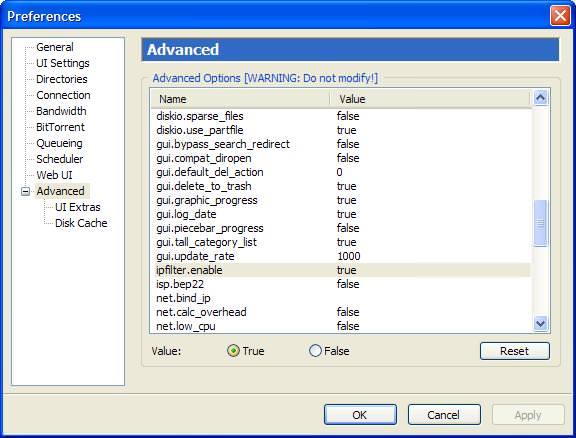The height and width of the screenshot is (438, 576).
Task: Click the scroll down arrow in options list
Action: [x=540, y=323]
